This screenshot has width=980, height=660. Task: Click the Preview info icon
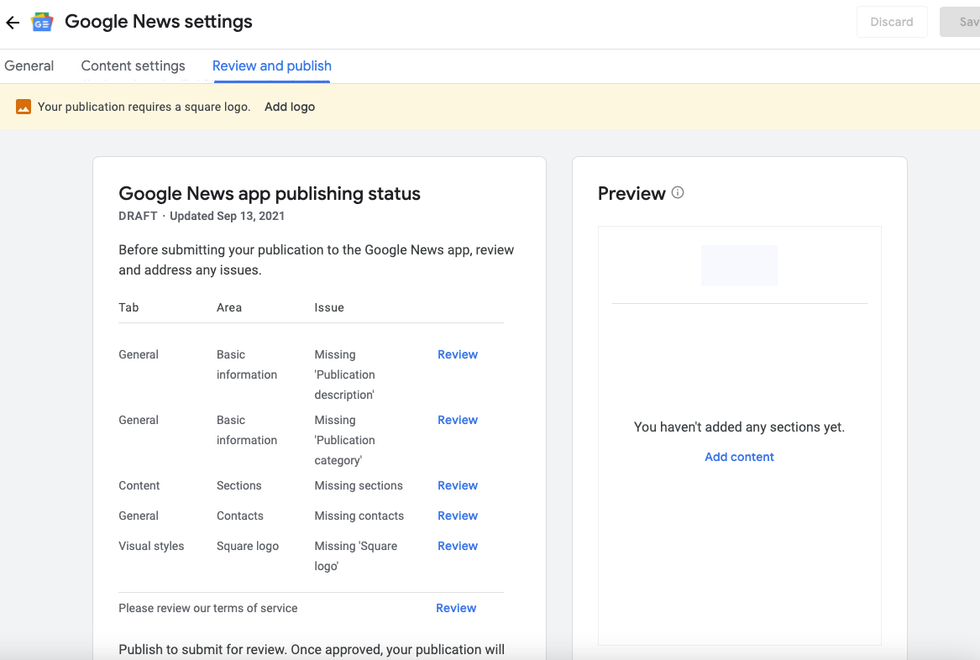click(678, 193)
